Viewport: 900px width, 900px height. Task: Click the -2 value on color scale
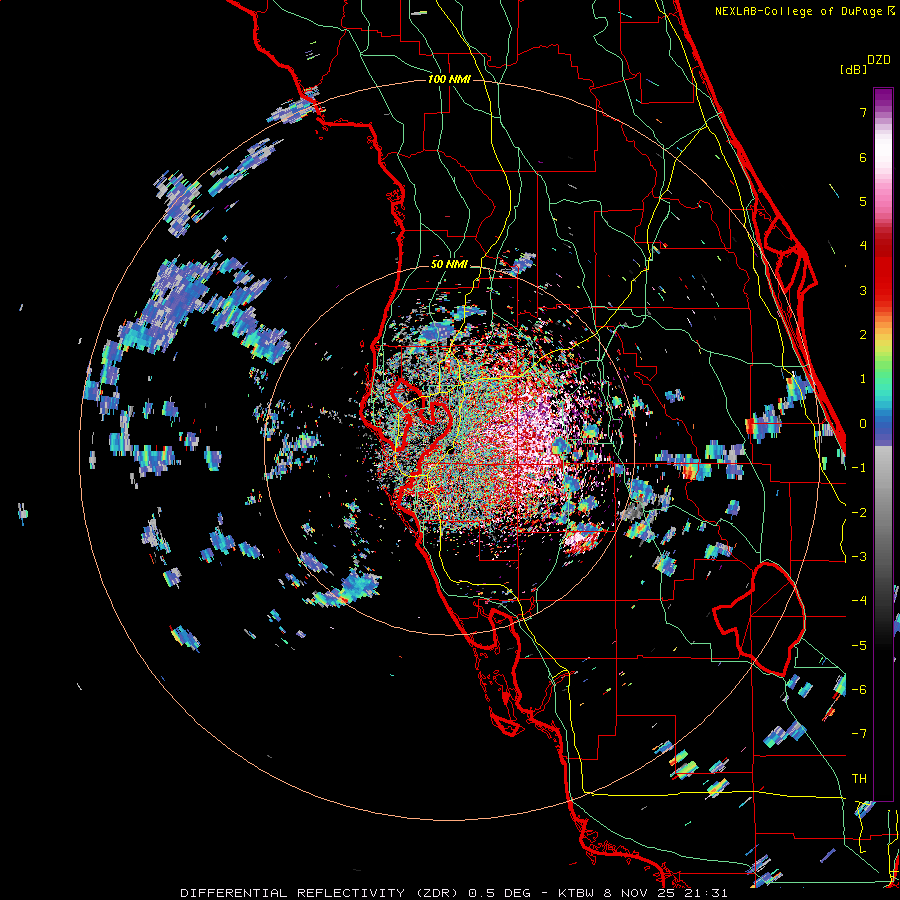859,513
